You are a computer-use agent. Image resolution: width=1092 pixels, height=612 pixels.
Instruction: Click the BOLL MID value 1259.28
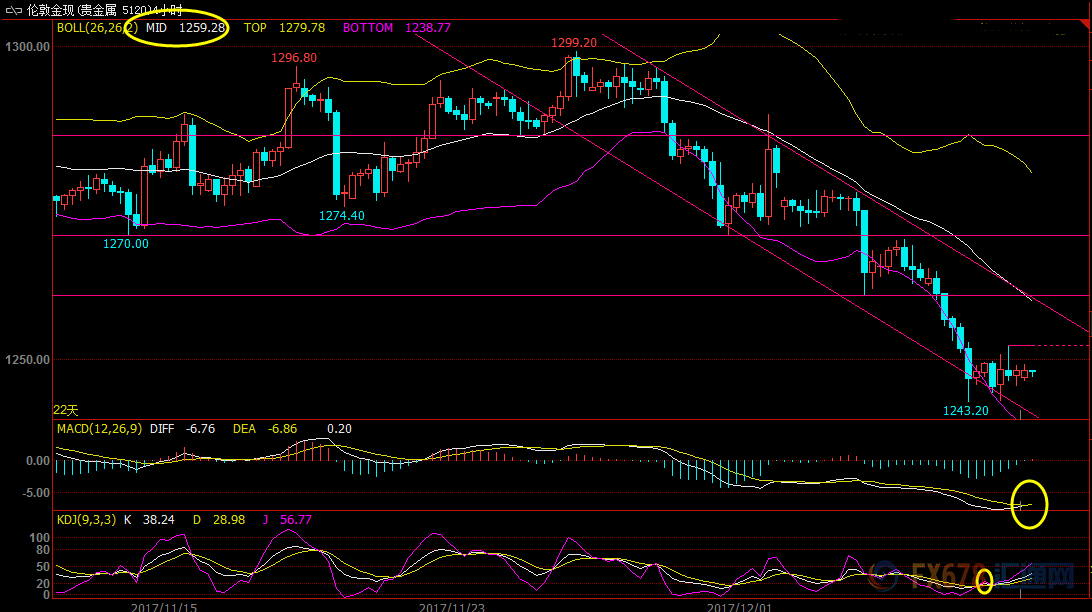tap(203, 28)
